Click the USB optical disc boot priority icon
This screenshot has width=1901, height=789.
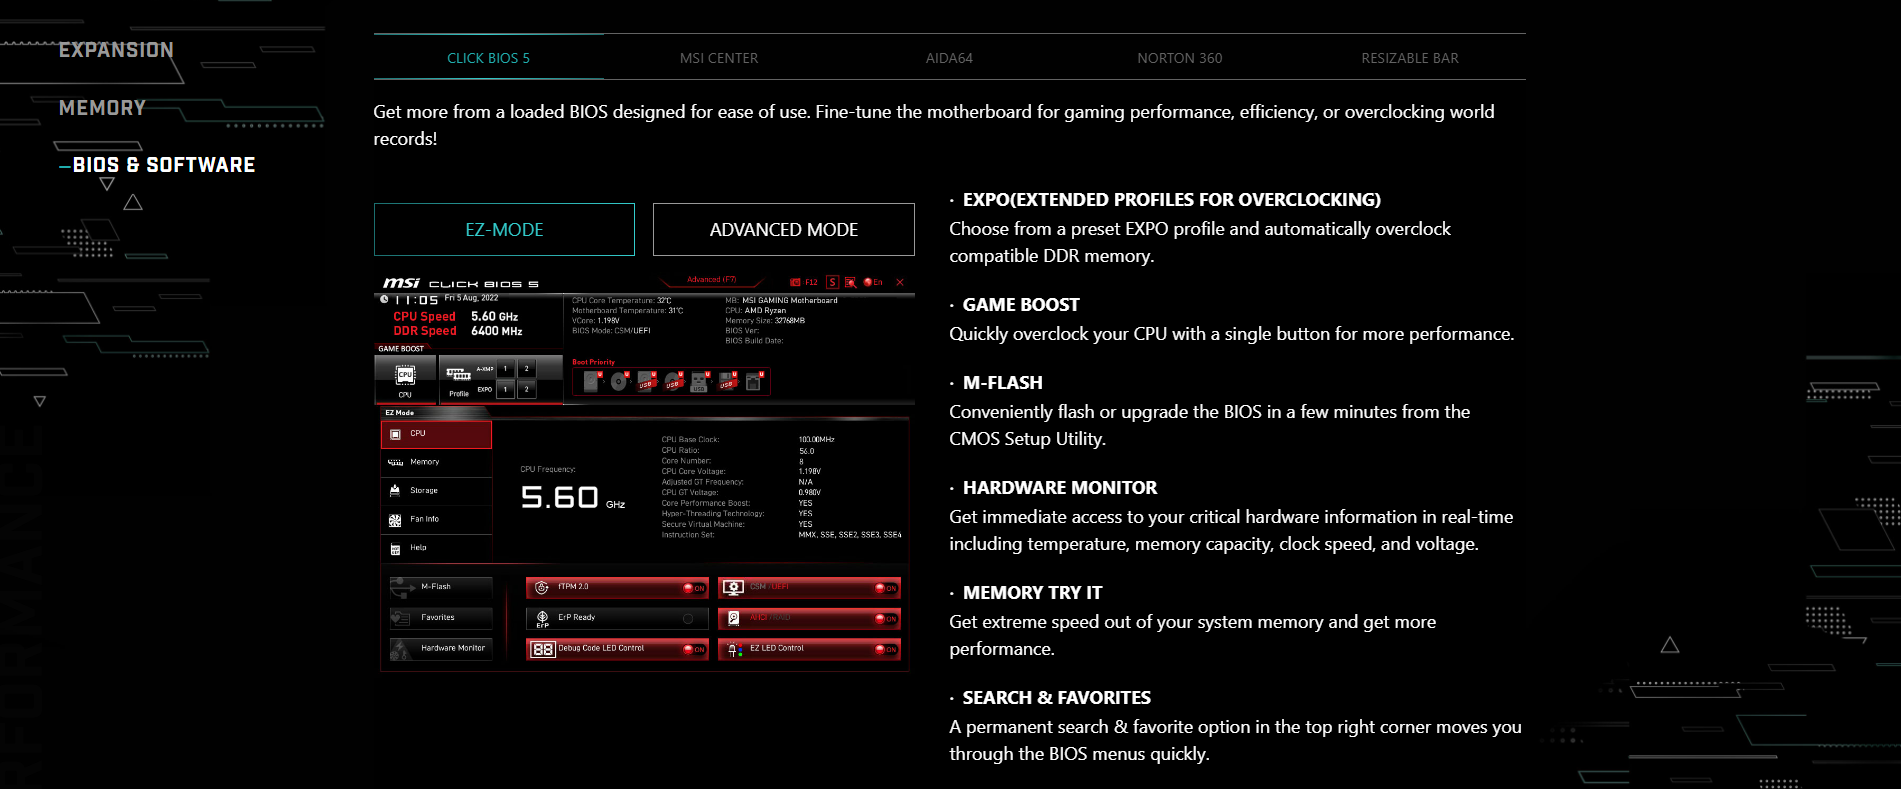(673, 382)
